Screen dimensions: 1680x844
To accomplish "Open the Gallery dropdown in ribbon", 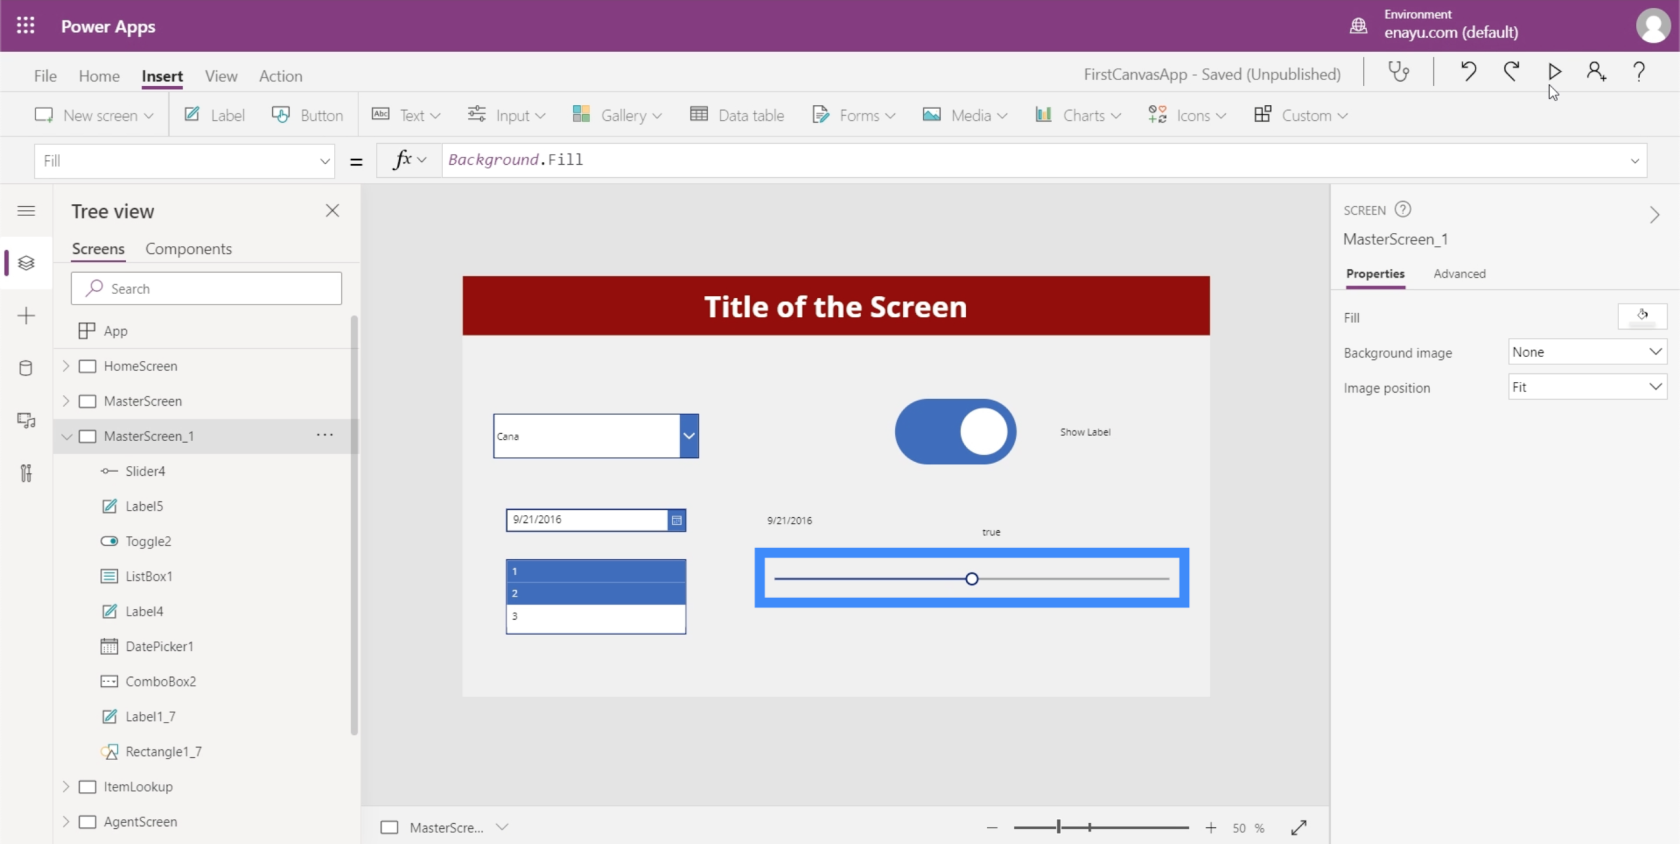I will click(x=617, y=115).
